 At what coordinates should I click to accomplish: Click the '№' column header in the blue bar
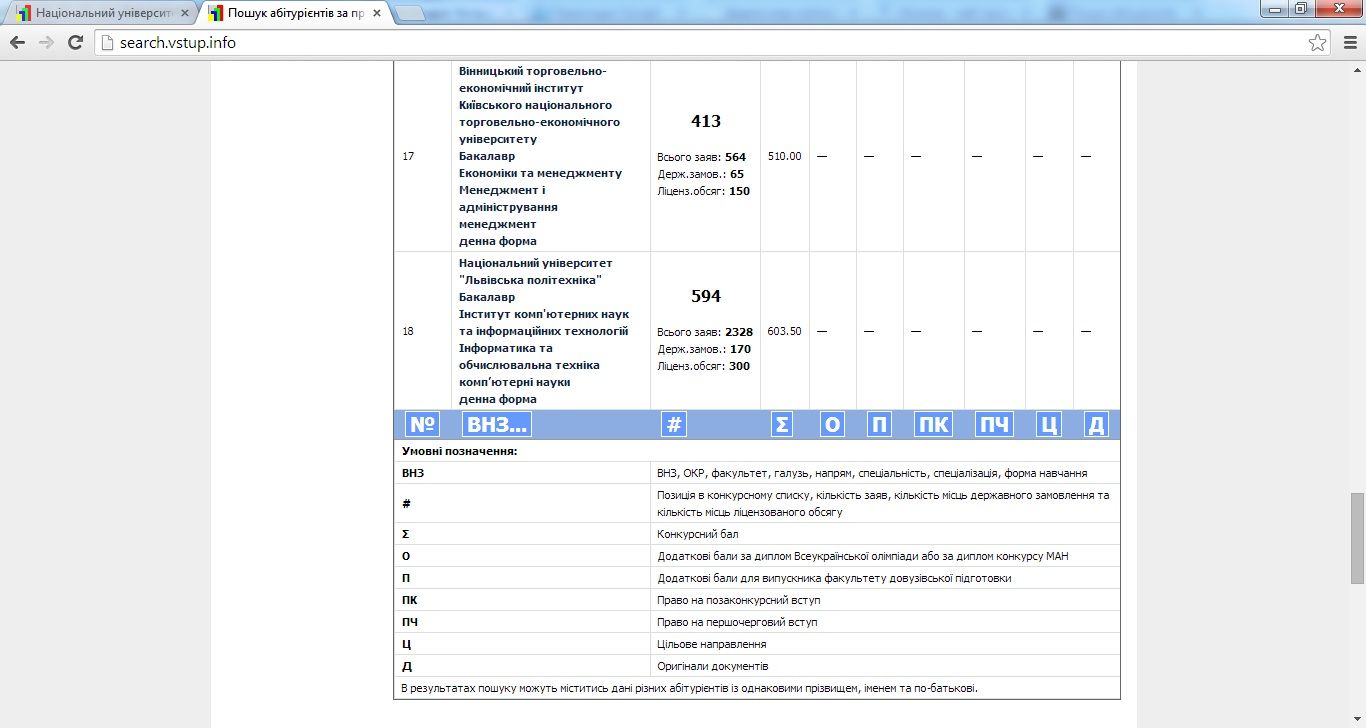click(423, 425)
